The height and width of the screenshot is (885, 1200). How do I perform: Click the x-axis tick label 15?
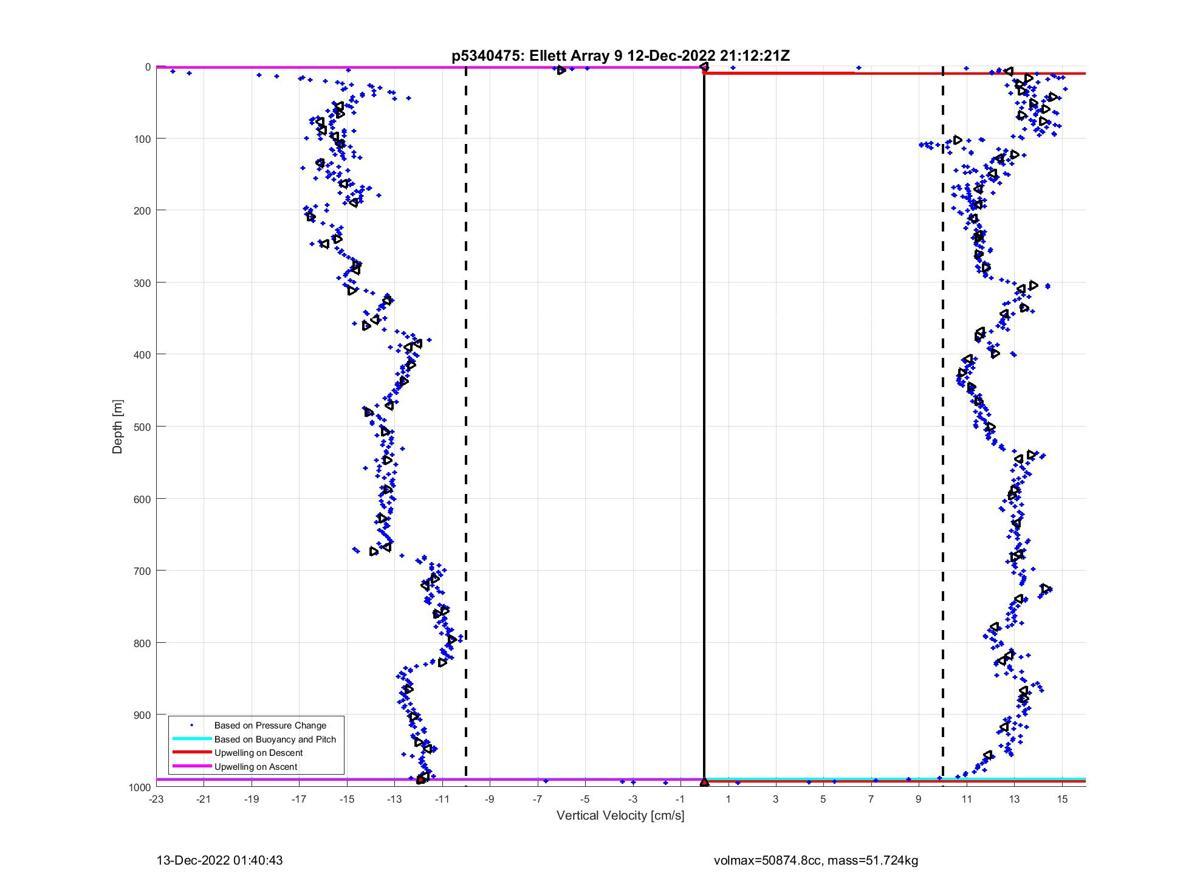click(1062, 799)
